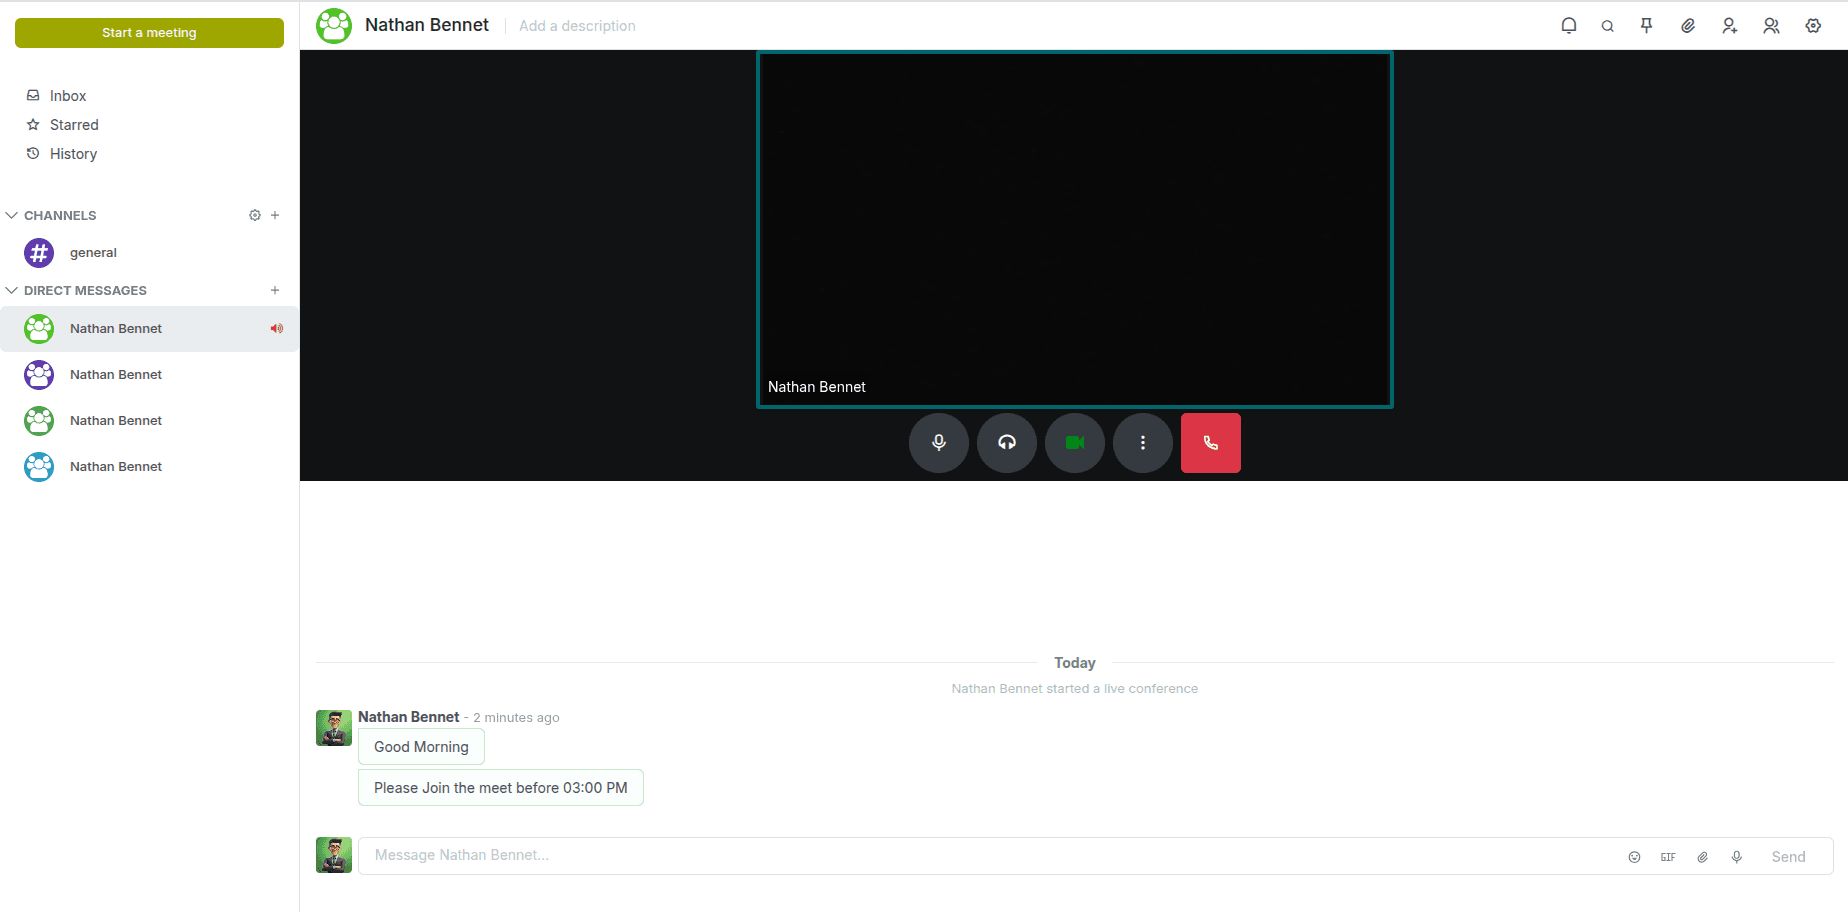The width and height of the screenshot is (1848, 912).
Task: Open the History view
Action: 73,153
